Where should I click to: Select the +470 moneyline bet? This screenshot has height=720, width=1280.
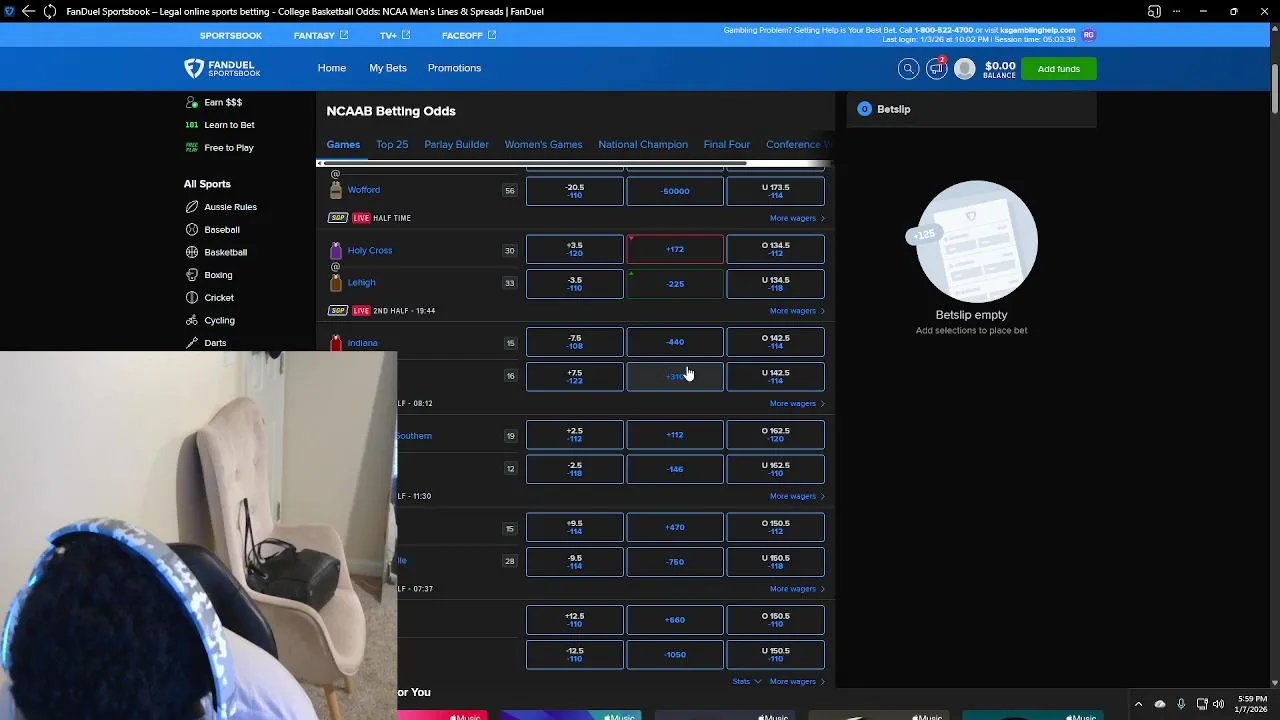pos(675,527)
